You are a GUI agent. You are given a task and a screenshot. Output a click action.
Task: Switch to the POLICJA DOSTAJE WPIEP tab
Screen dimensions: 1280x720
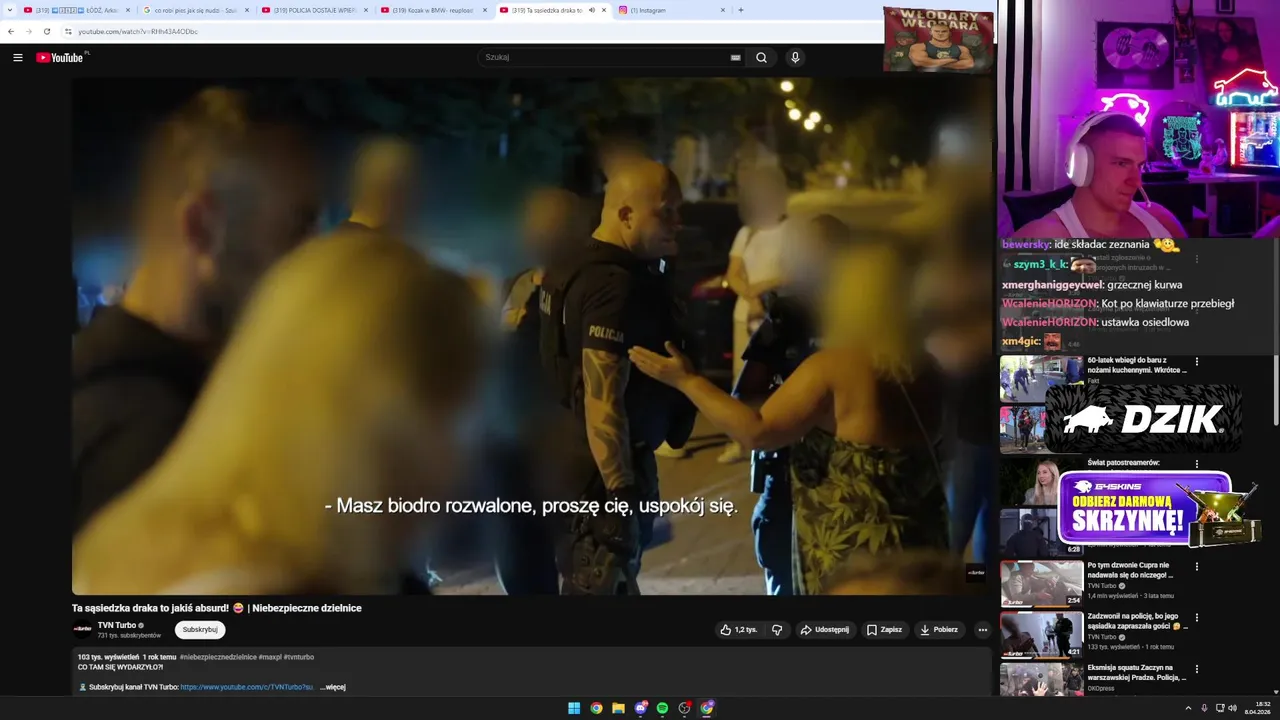pos(314,10)
